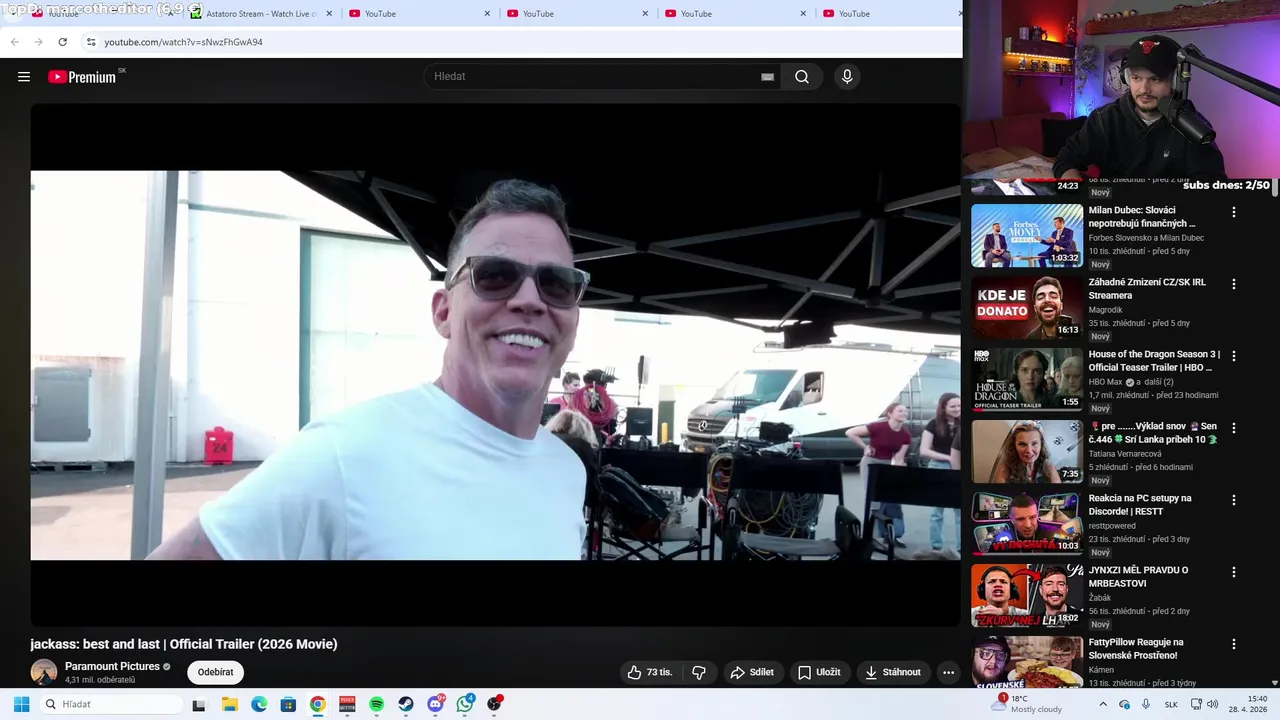This screenshot has height=720, width=1280.
Task: Open File Explorer from the taskbar
Action: pos(228,704)
